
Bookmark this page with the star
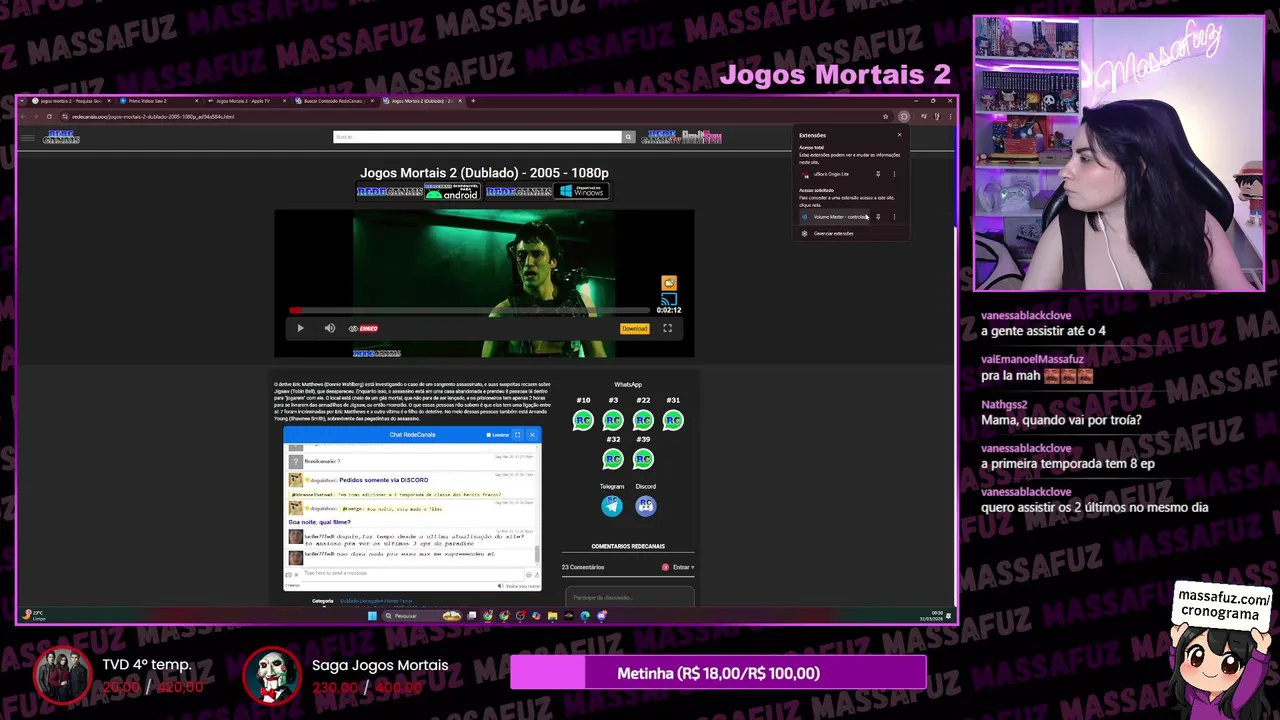pos(886,116)
